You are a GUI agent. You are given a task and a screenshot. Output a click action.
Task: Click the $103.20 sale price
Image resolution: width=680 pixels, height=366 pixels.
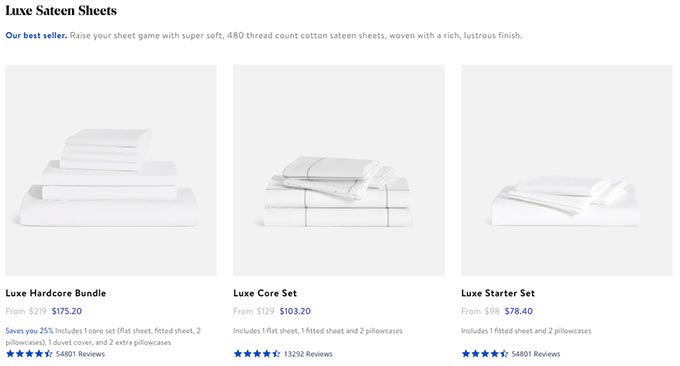[x=295, y=311]
